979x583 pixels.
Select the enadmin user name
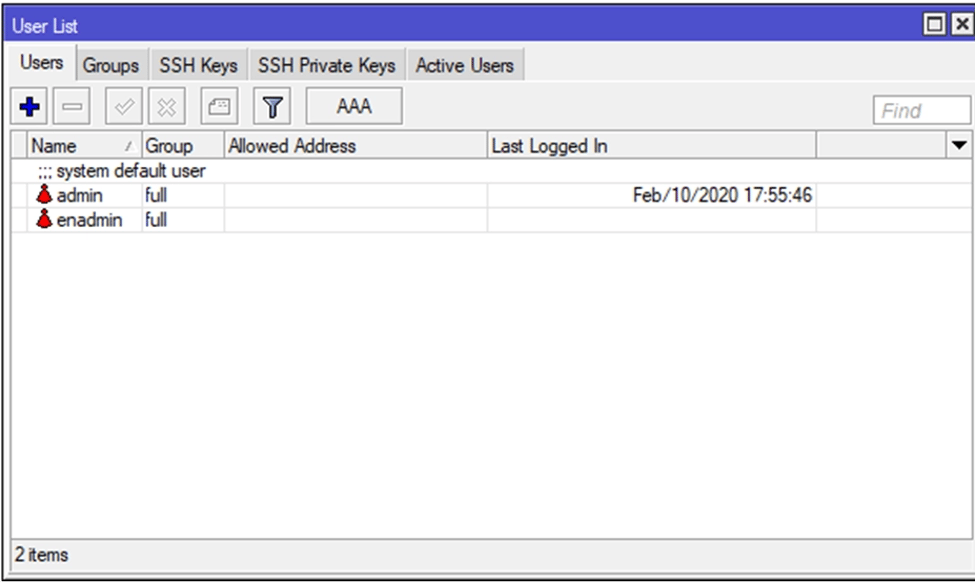click(89, 220)
